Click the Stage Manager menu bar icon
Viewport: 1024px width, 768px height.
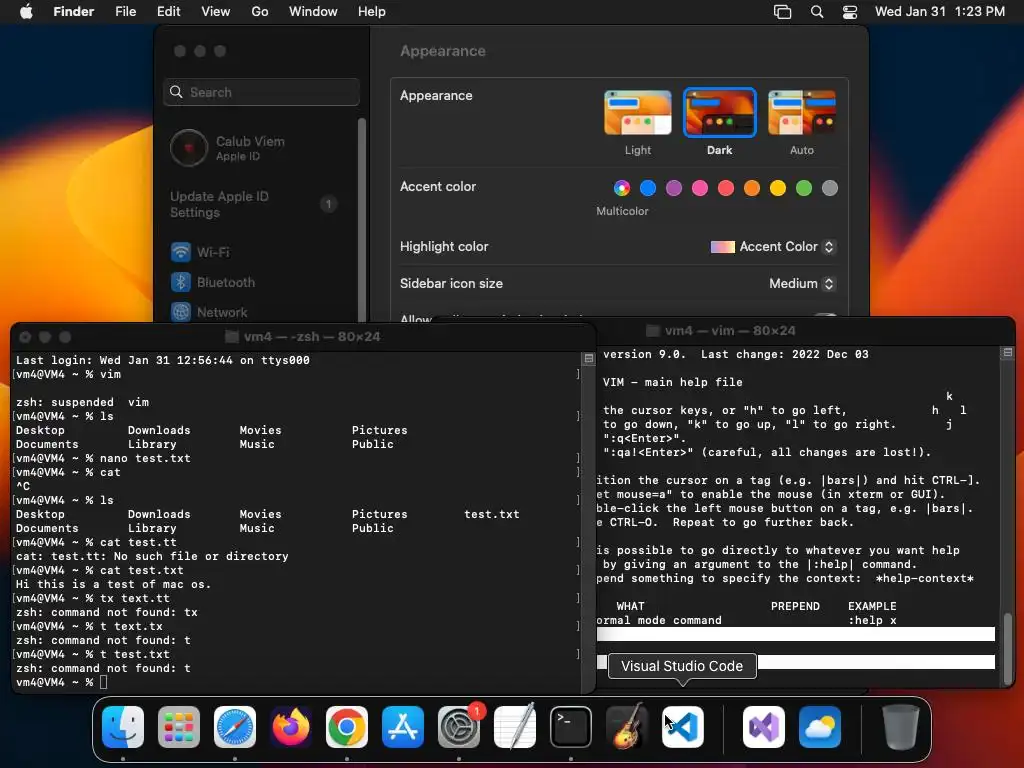point(782,11)
